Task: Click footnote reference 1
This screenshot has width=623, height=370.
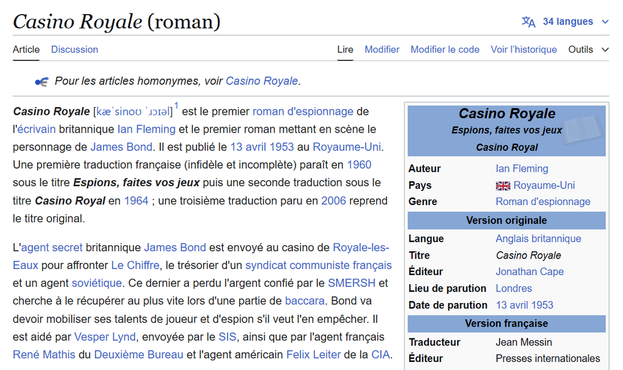Action: pyautogui.click(x=176, y=106)
